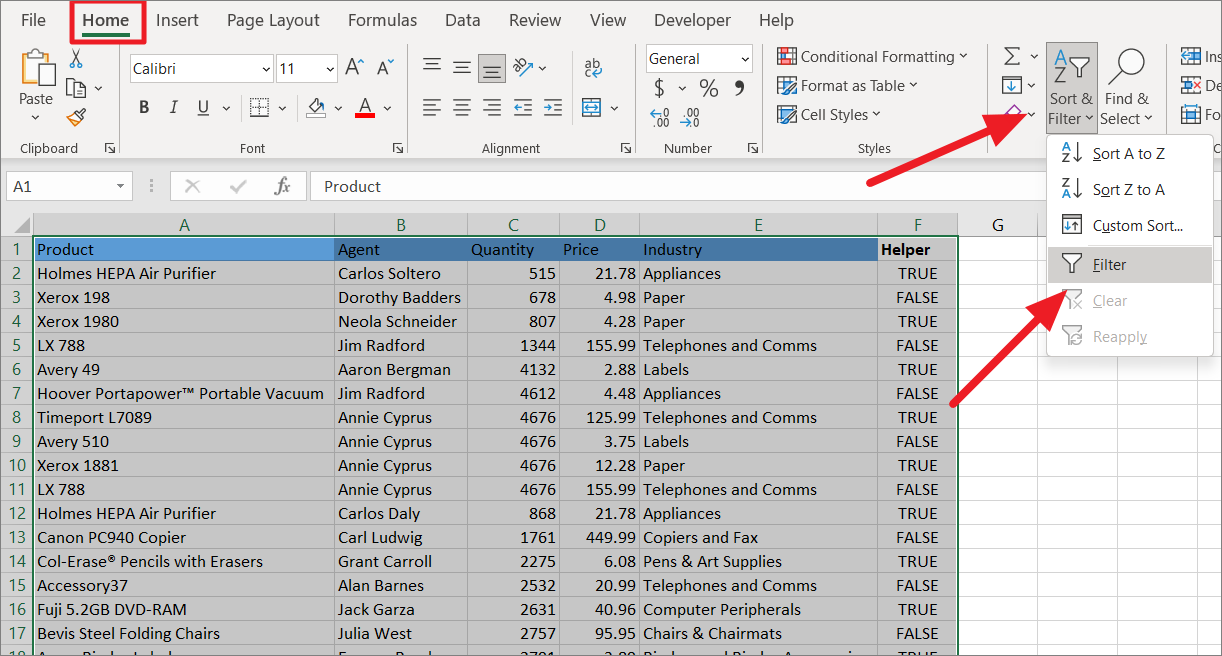Switch to the Developer tab
This screenshot has height=656, width=1222.
coord(692,20)
